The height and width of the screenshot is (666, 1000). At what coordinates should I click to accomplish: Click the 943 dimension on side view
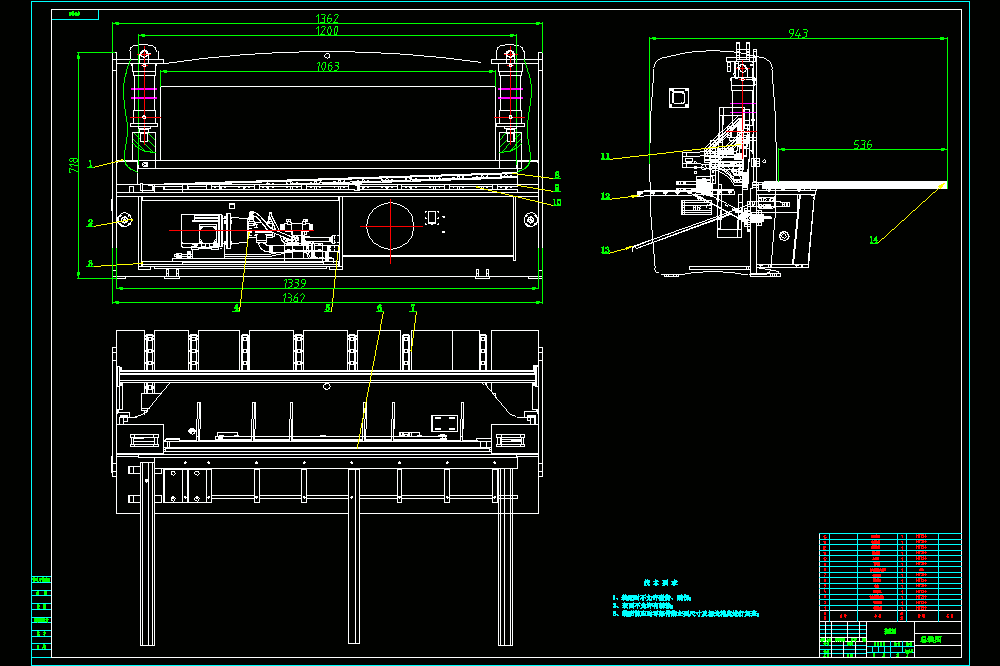[x=798, y=33]
